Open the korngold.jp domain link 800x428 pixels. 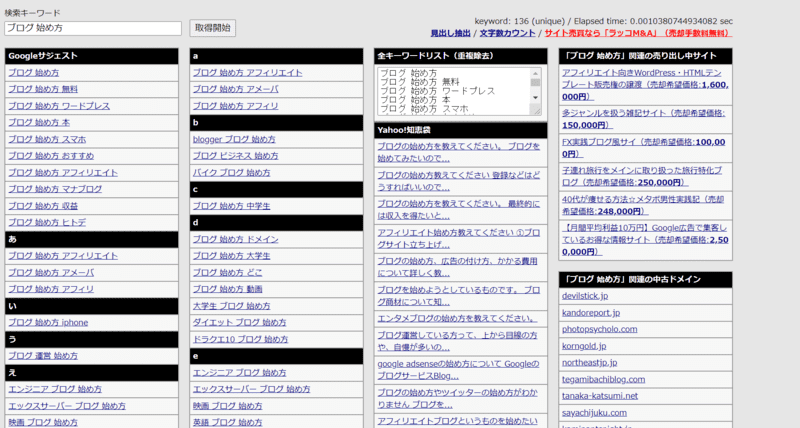coord(584,346)
